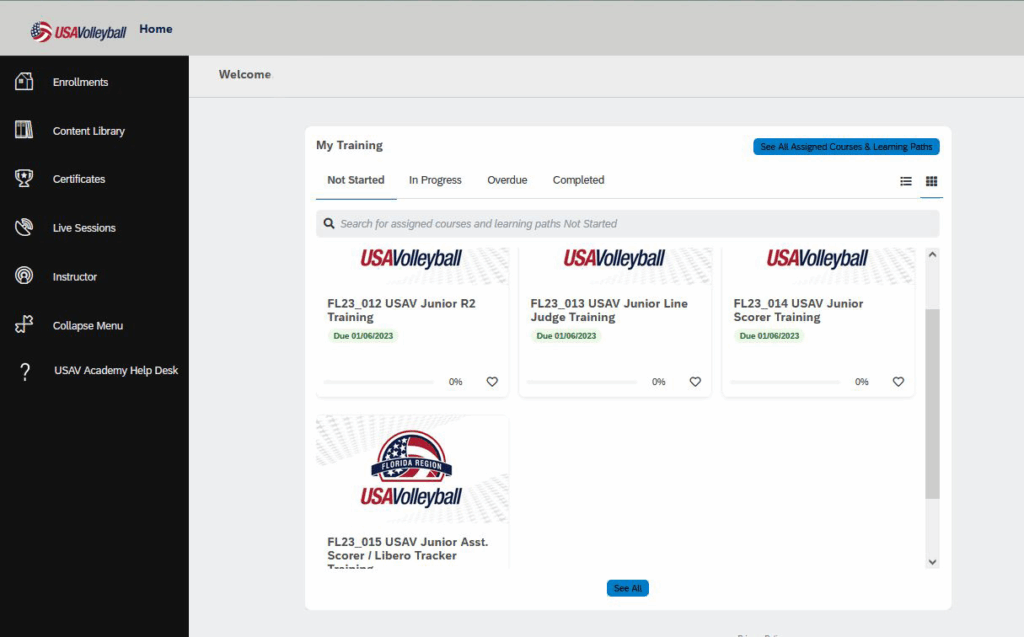Click See All Assigned Courses & Learning Paths

tap(846, 147)
